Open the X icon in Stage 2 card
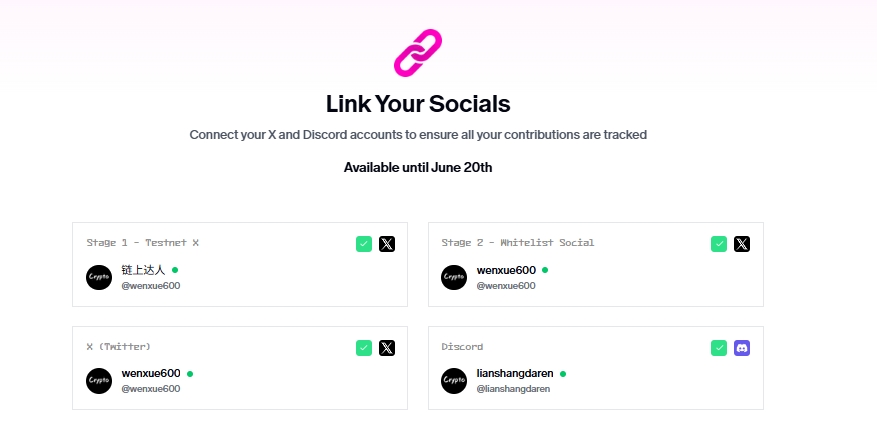The image size is (877, 445). point(742,244)
